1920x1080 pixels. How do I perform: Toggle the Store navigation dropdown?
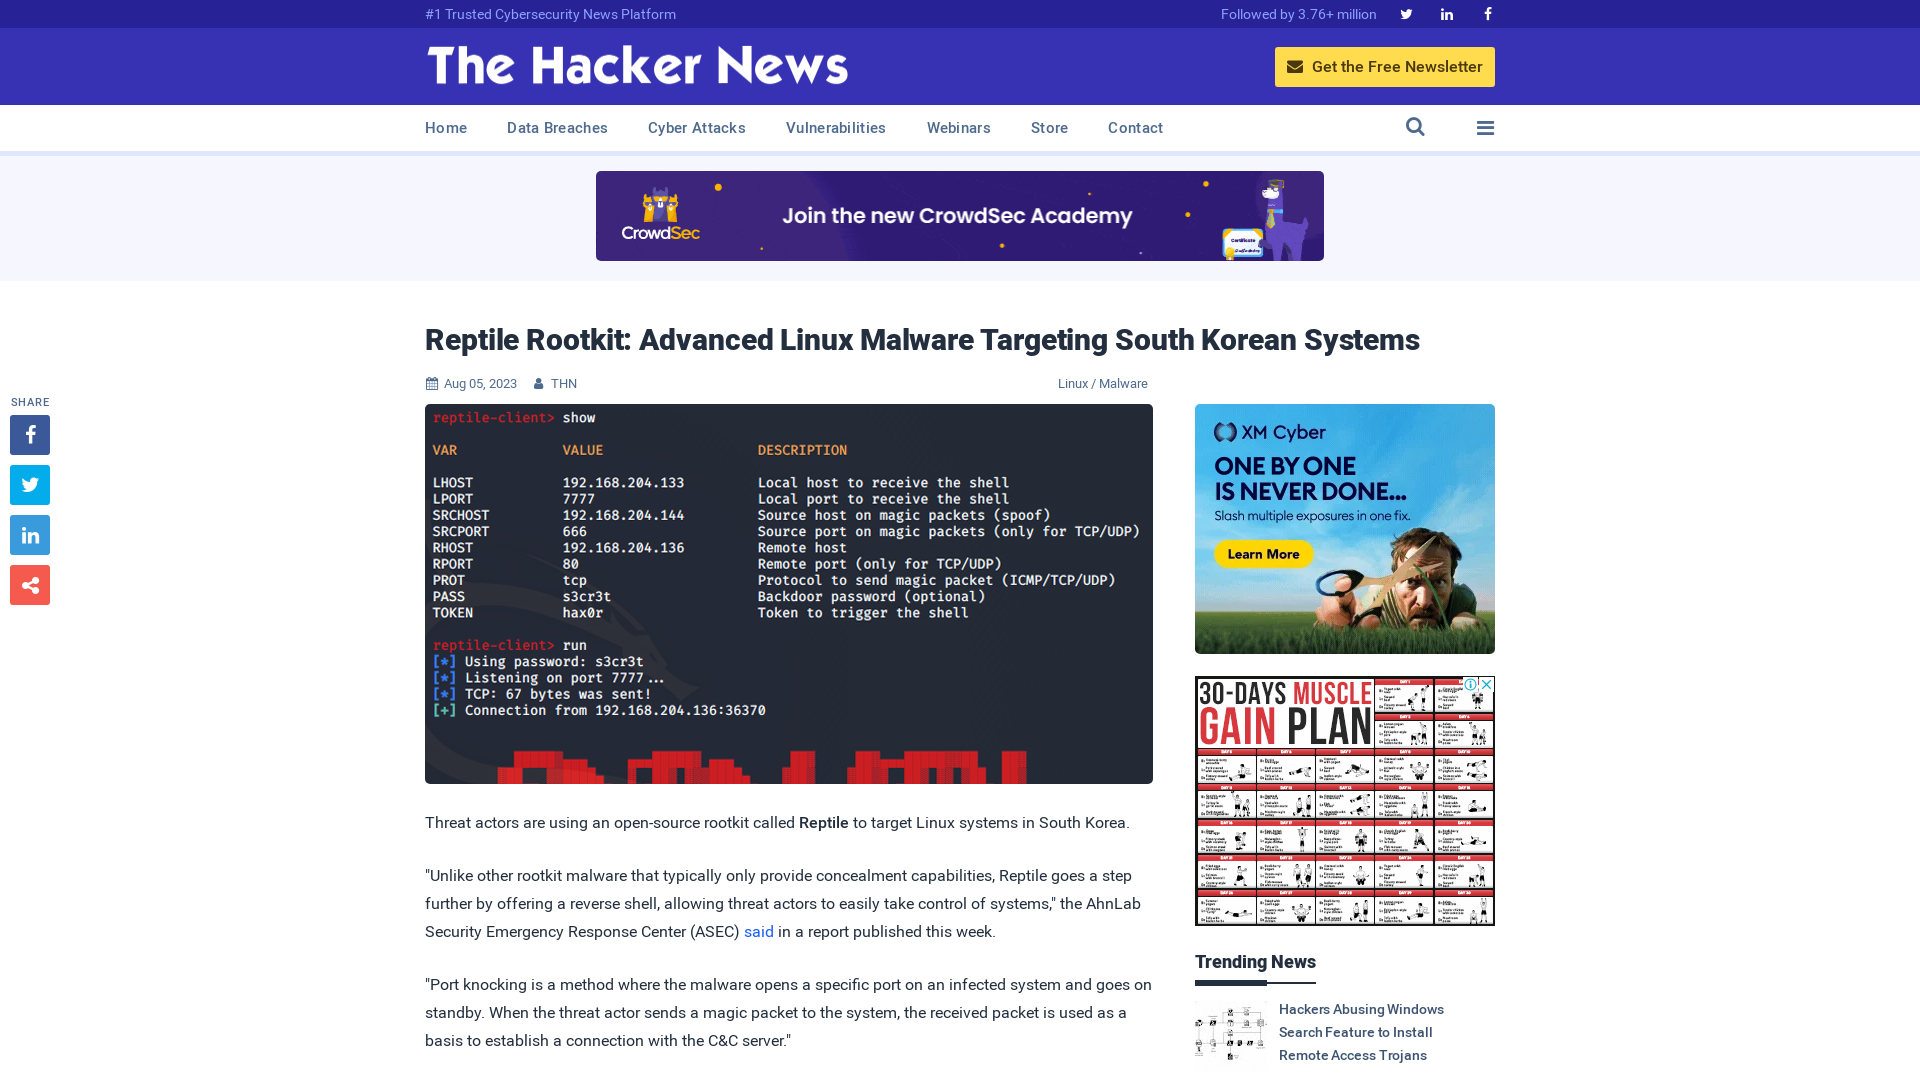(1048, 128)
